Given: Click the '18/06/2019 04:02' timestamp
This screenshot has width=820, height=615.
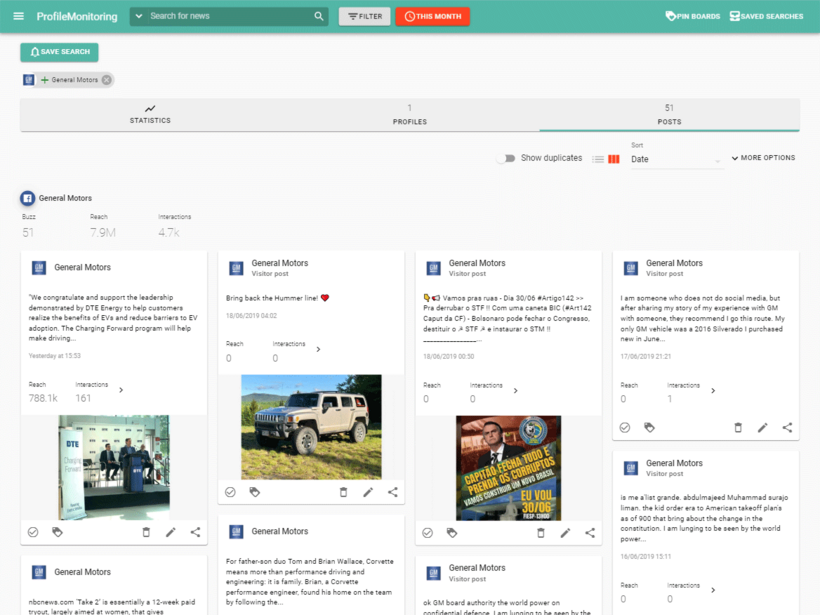Looking at the screenshot, I should [x=252, y=316].
